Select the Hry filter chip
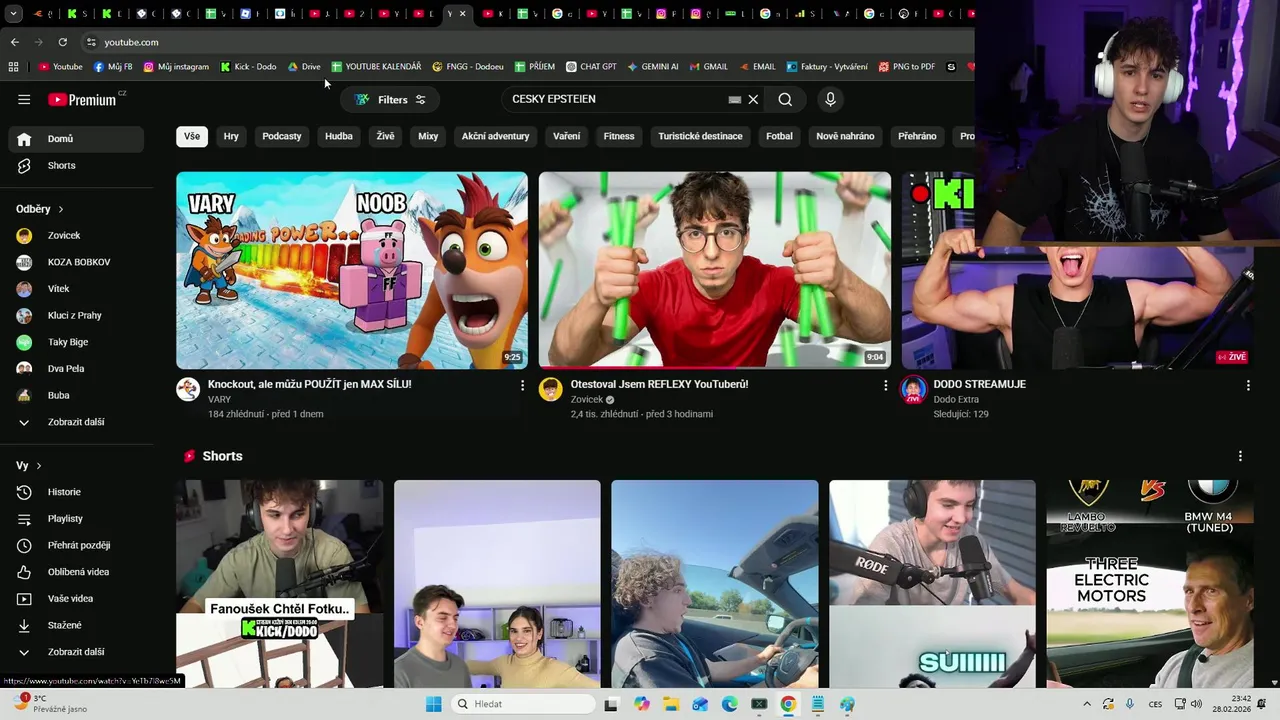The width and height of the screenshot is (1280, 720). point(231,136)
